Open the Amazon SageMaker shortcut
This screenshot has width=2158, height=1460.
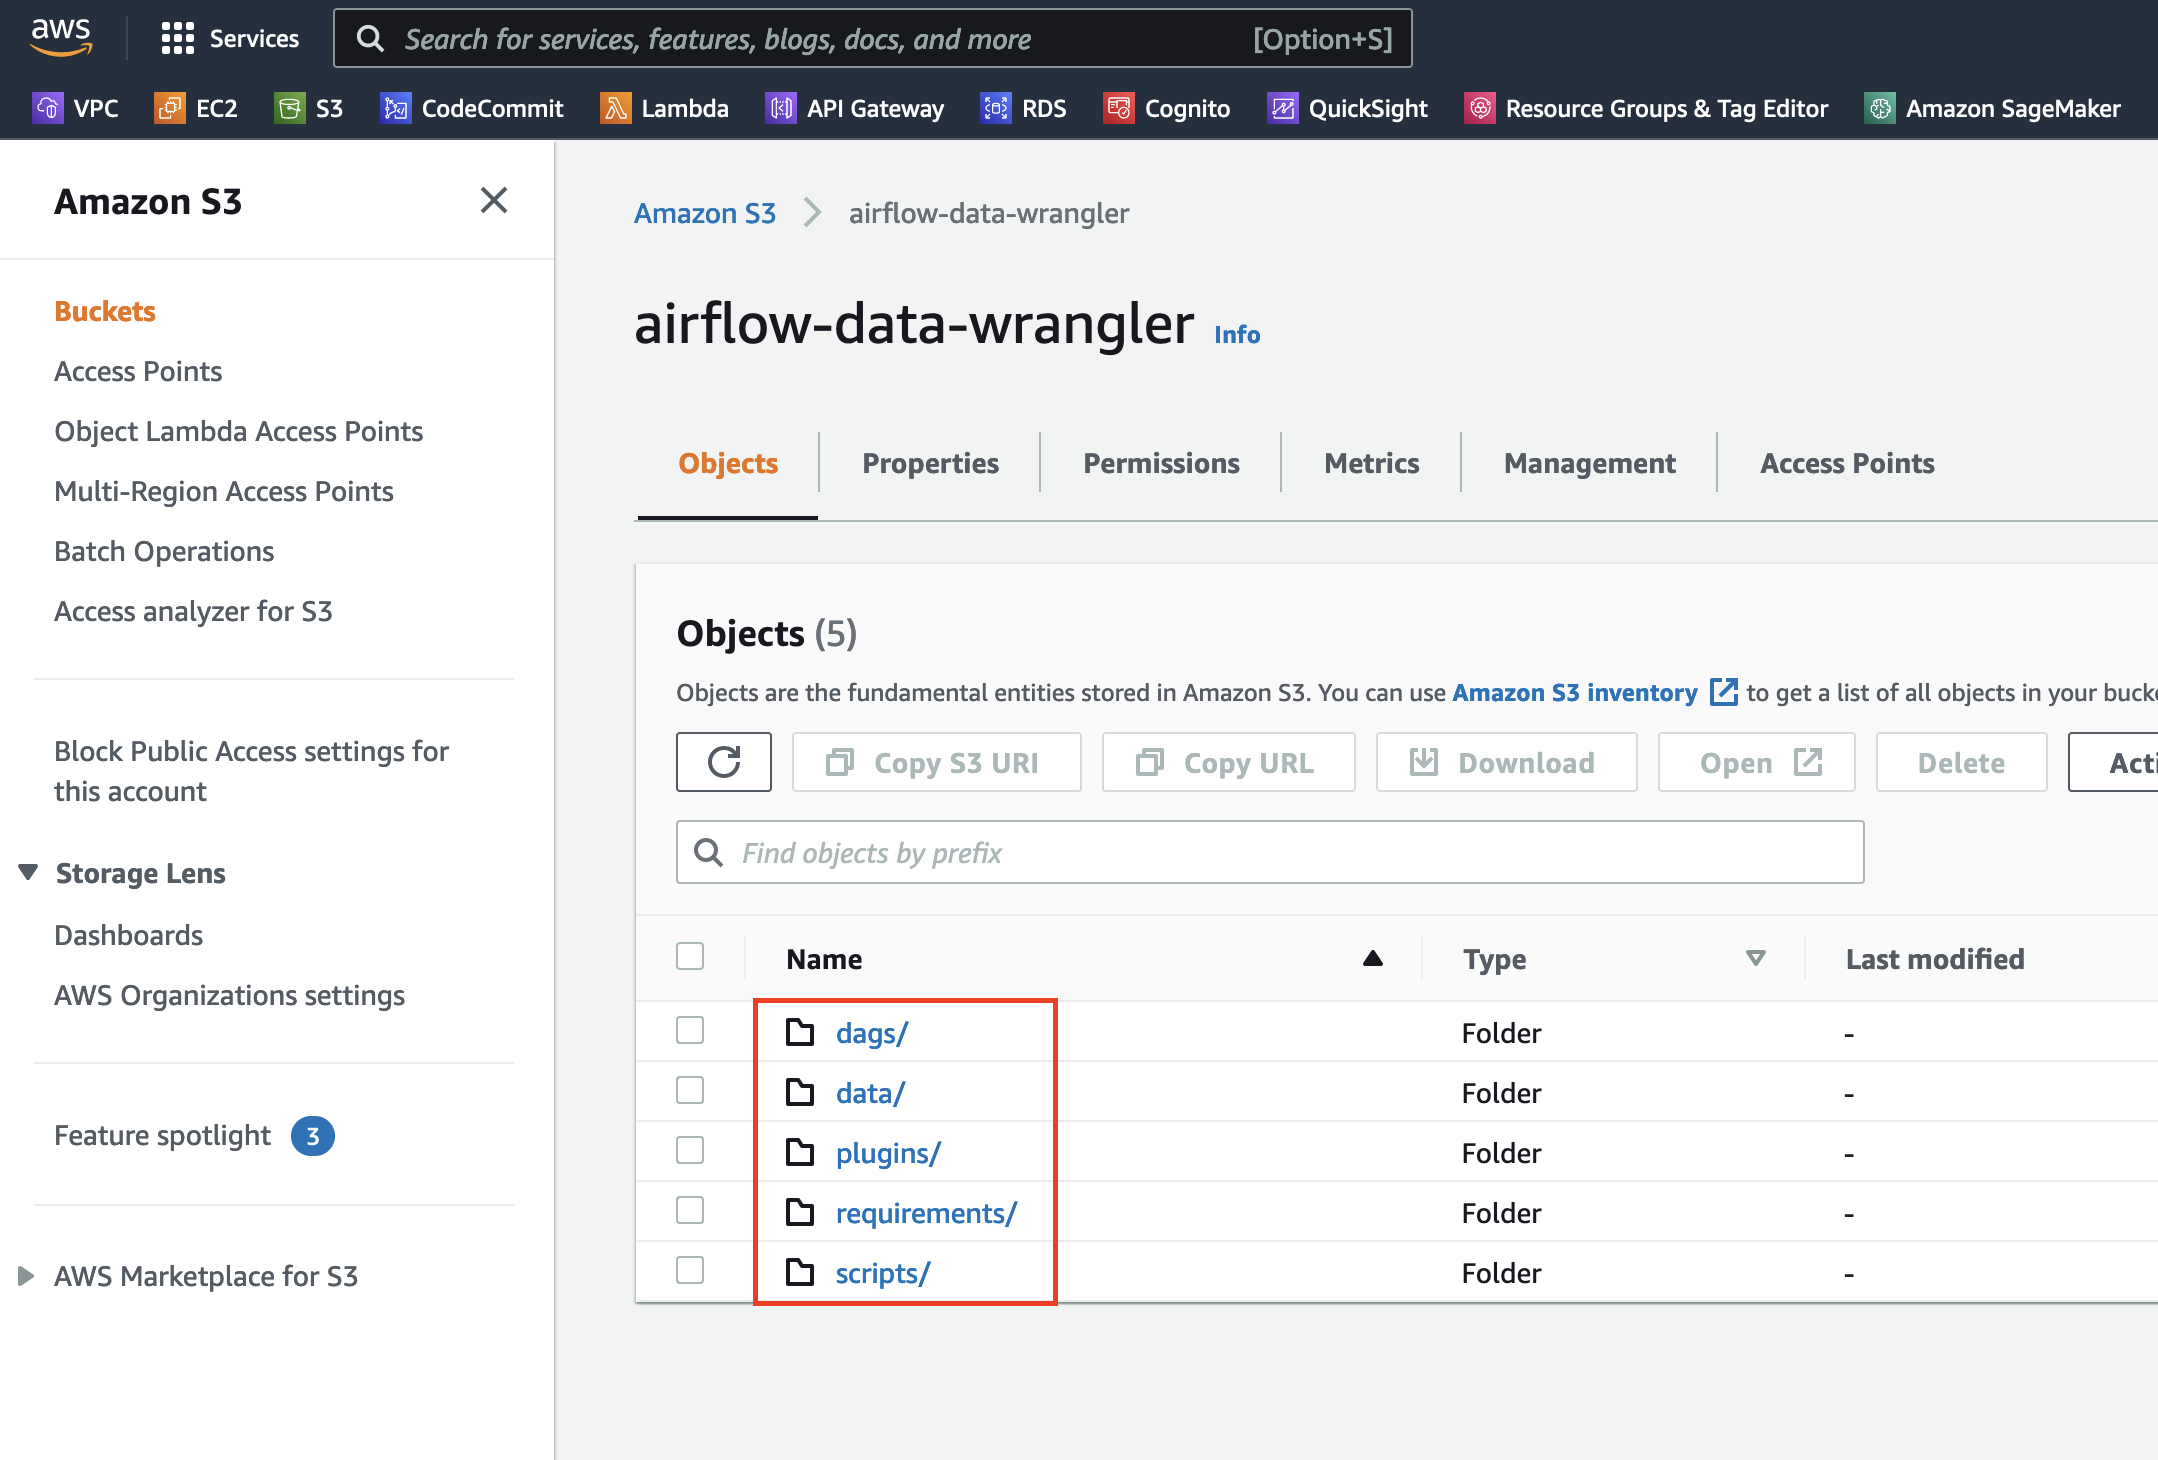tap(1993, 108)
